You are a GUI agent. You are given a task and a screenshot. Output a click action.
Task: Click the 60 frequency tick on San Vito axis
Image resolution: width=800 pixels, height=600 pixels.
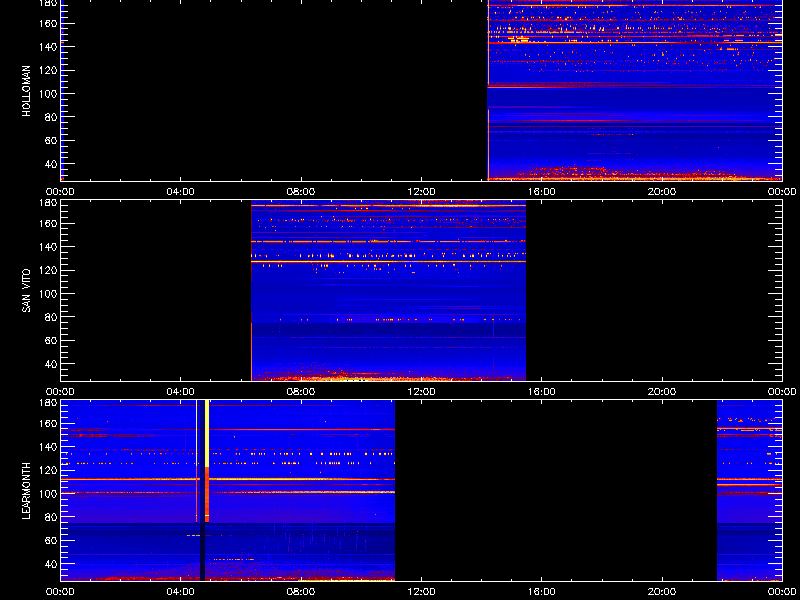(51, 340)
